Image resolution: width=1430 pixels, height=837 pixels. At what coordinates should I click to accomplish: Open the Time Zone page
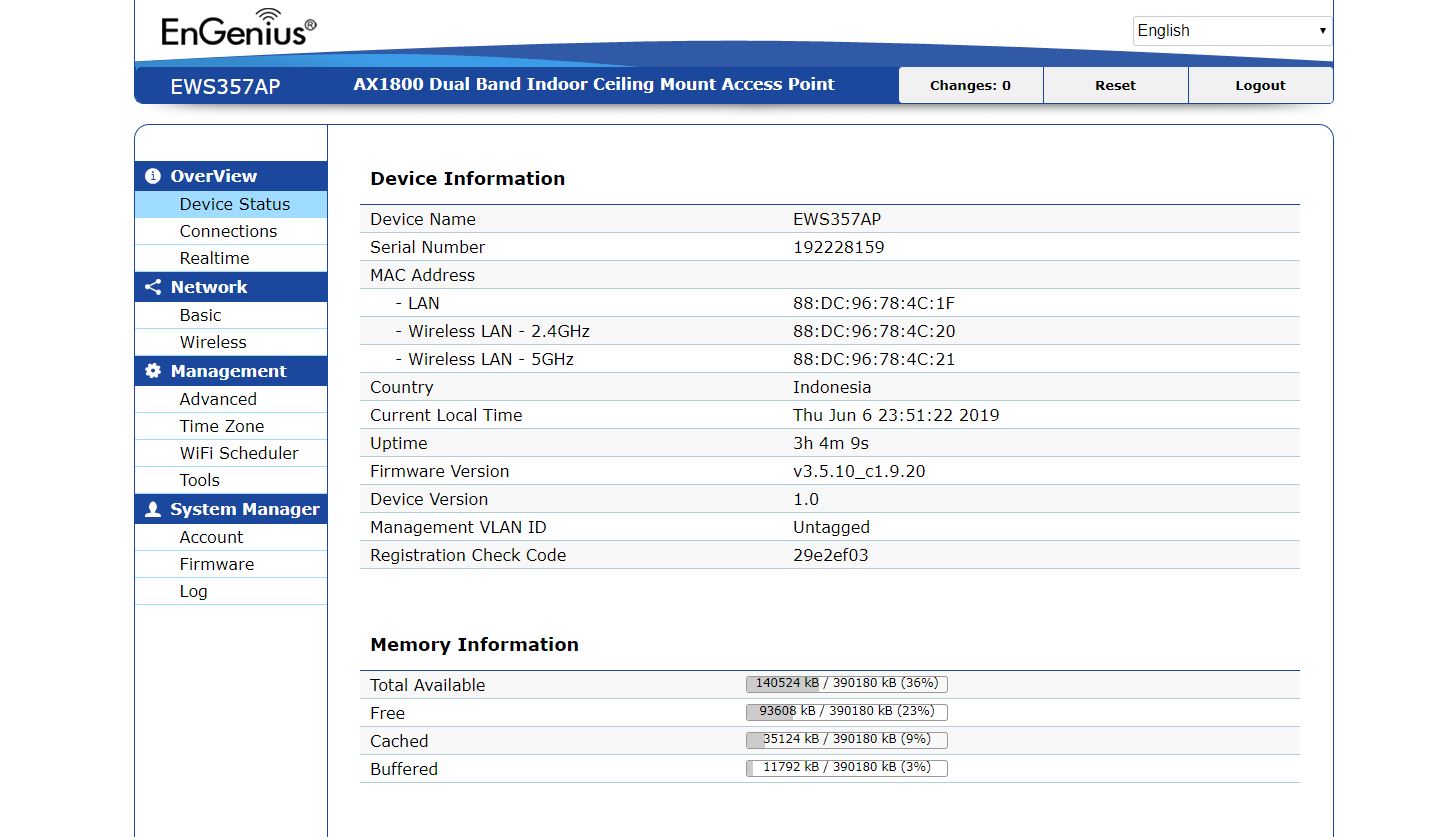click(231, 426)
